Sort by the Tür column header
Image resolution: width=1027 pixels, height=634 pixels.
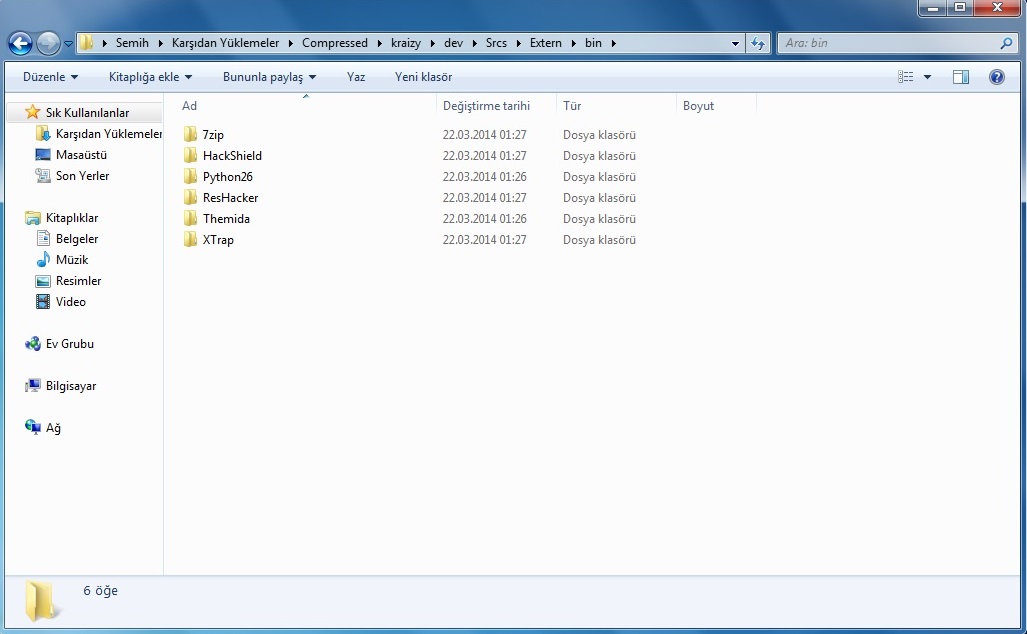click(x=616, y=105)
